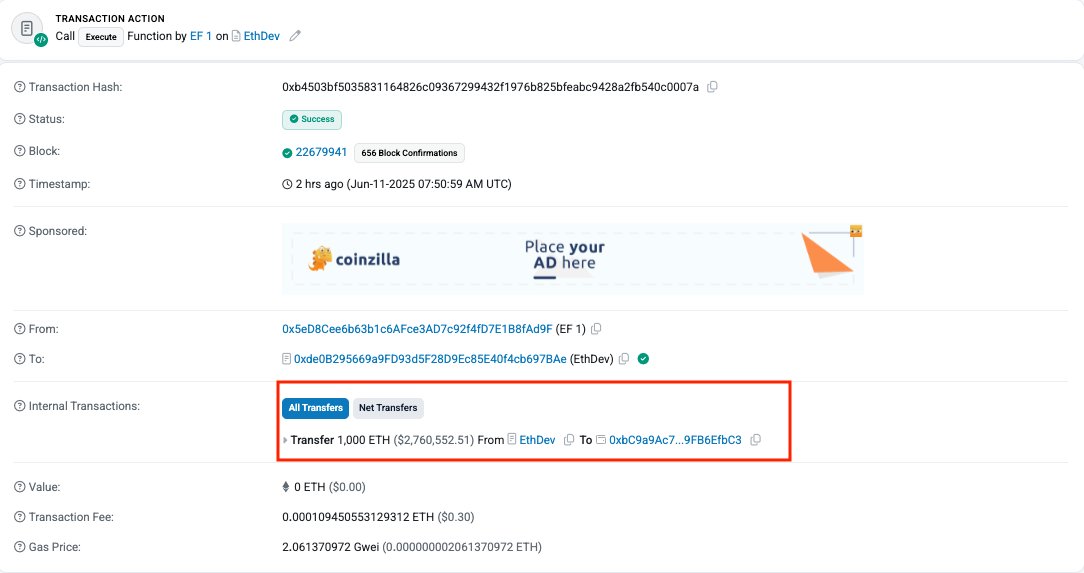Copy the transaction hash

712,87
